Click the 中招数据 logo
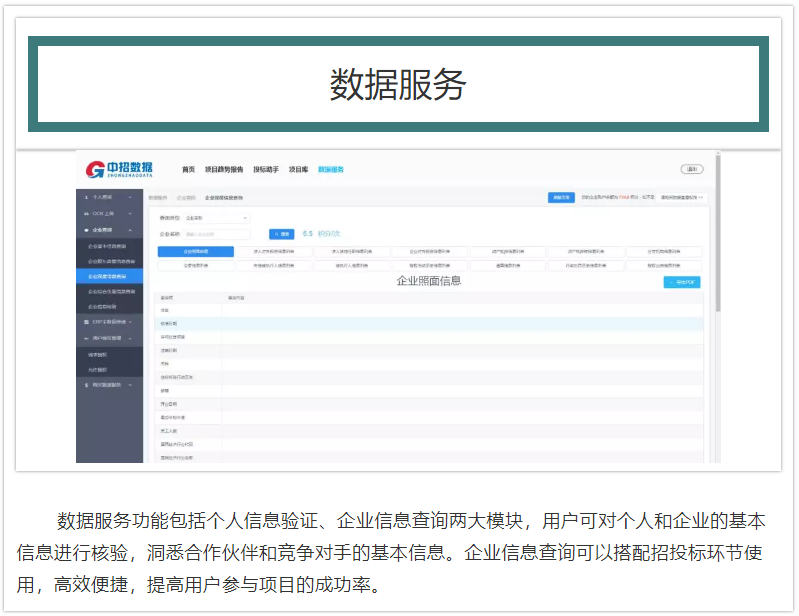The width and height of the screenshot is (799, 616). pos(120,169)
